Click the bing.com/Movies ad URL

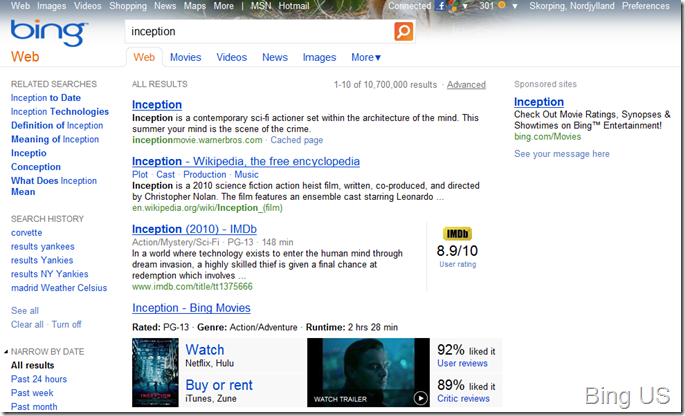point(547,137)
